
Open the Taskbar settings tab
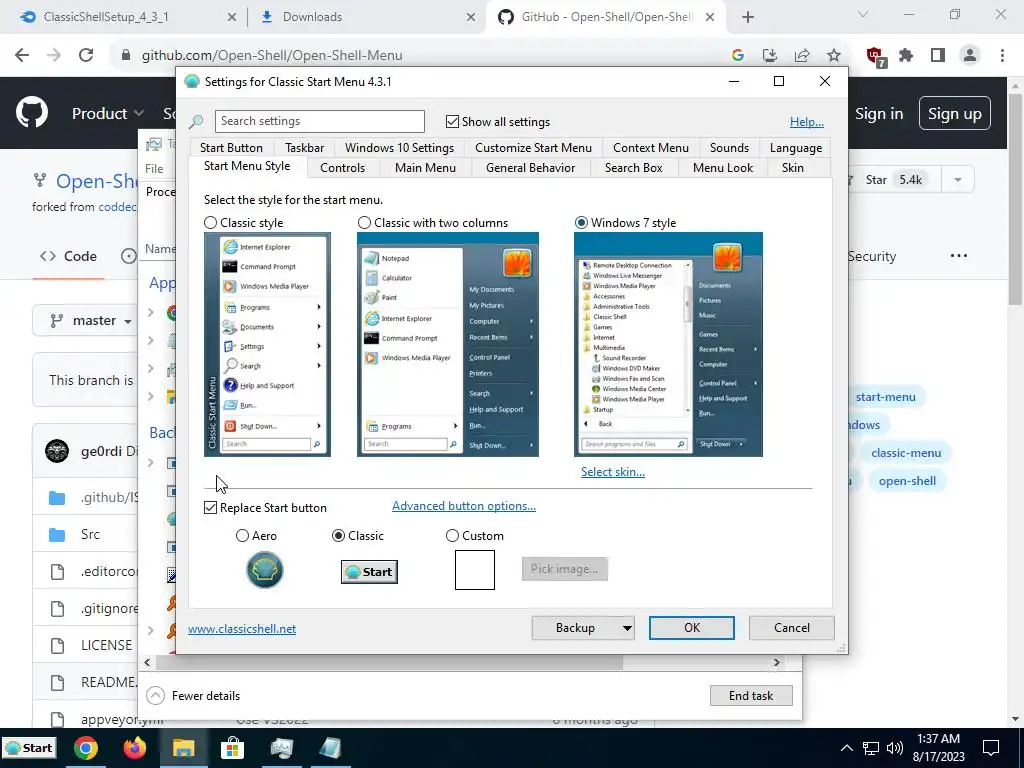(x=304, y=148)
